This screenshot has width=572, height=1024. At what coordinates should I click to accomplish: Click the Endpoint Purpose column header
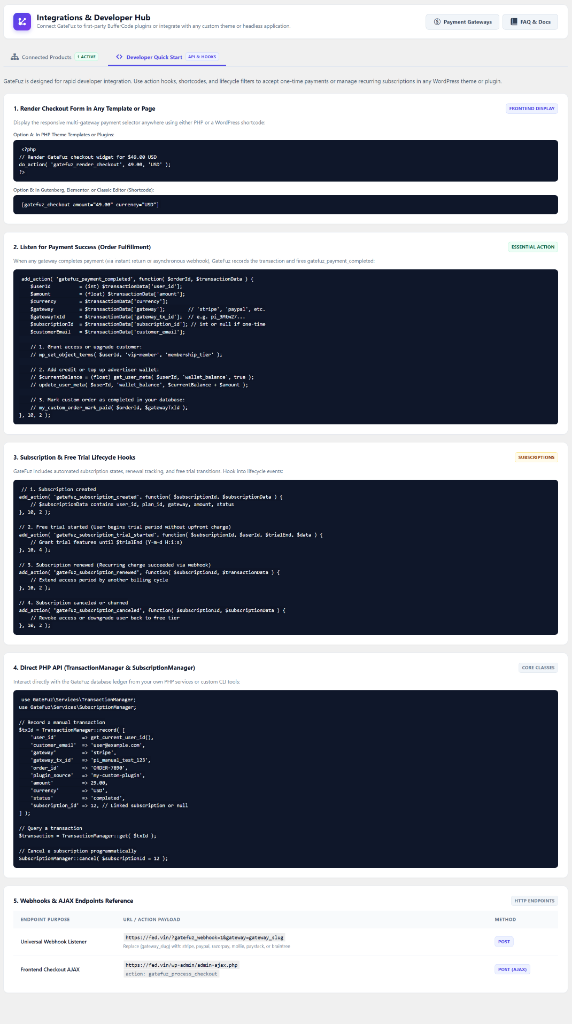[x=45, y=919]
